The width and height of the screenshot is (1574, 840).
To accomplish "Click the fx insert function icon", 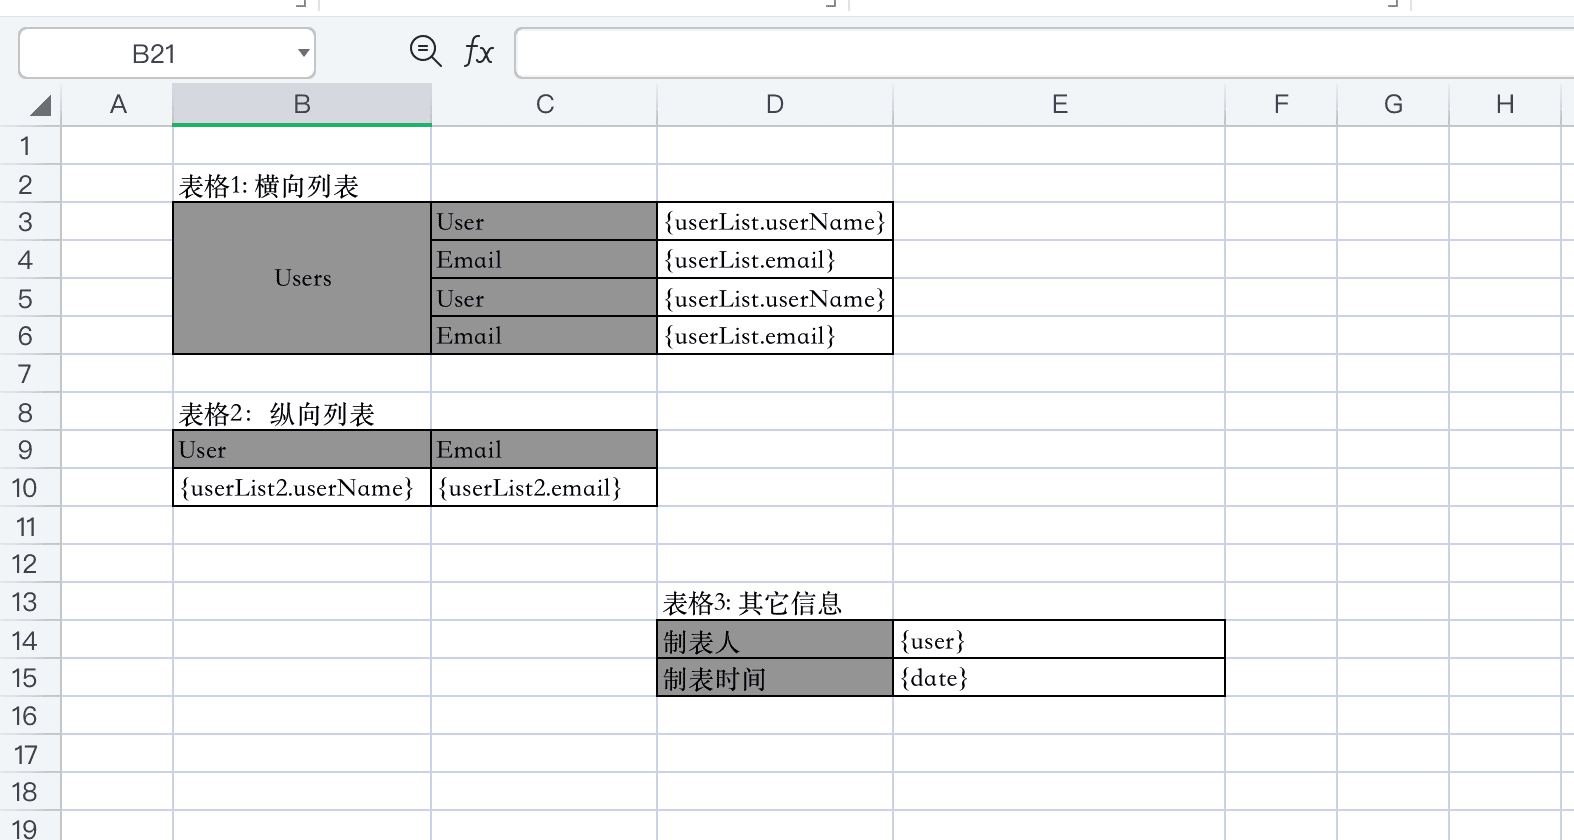I will pyautogui.click(x=478, y=51).
